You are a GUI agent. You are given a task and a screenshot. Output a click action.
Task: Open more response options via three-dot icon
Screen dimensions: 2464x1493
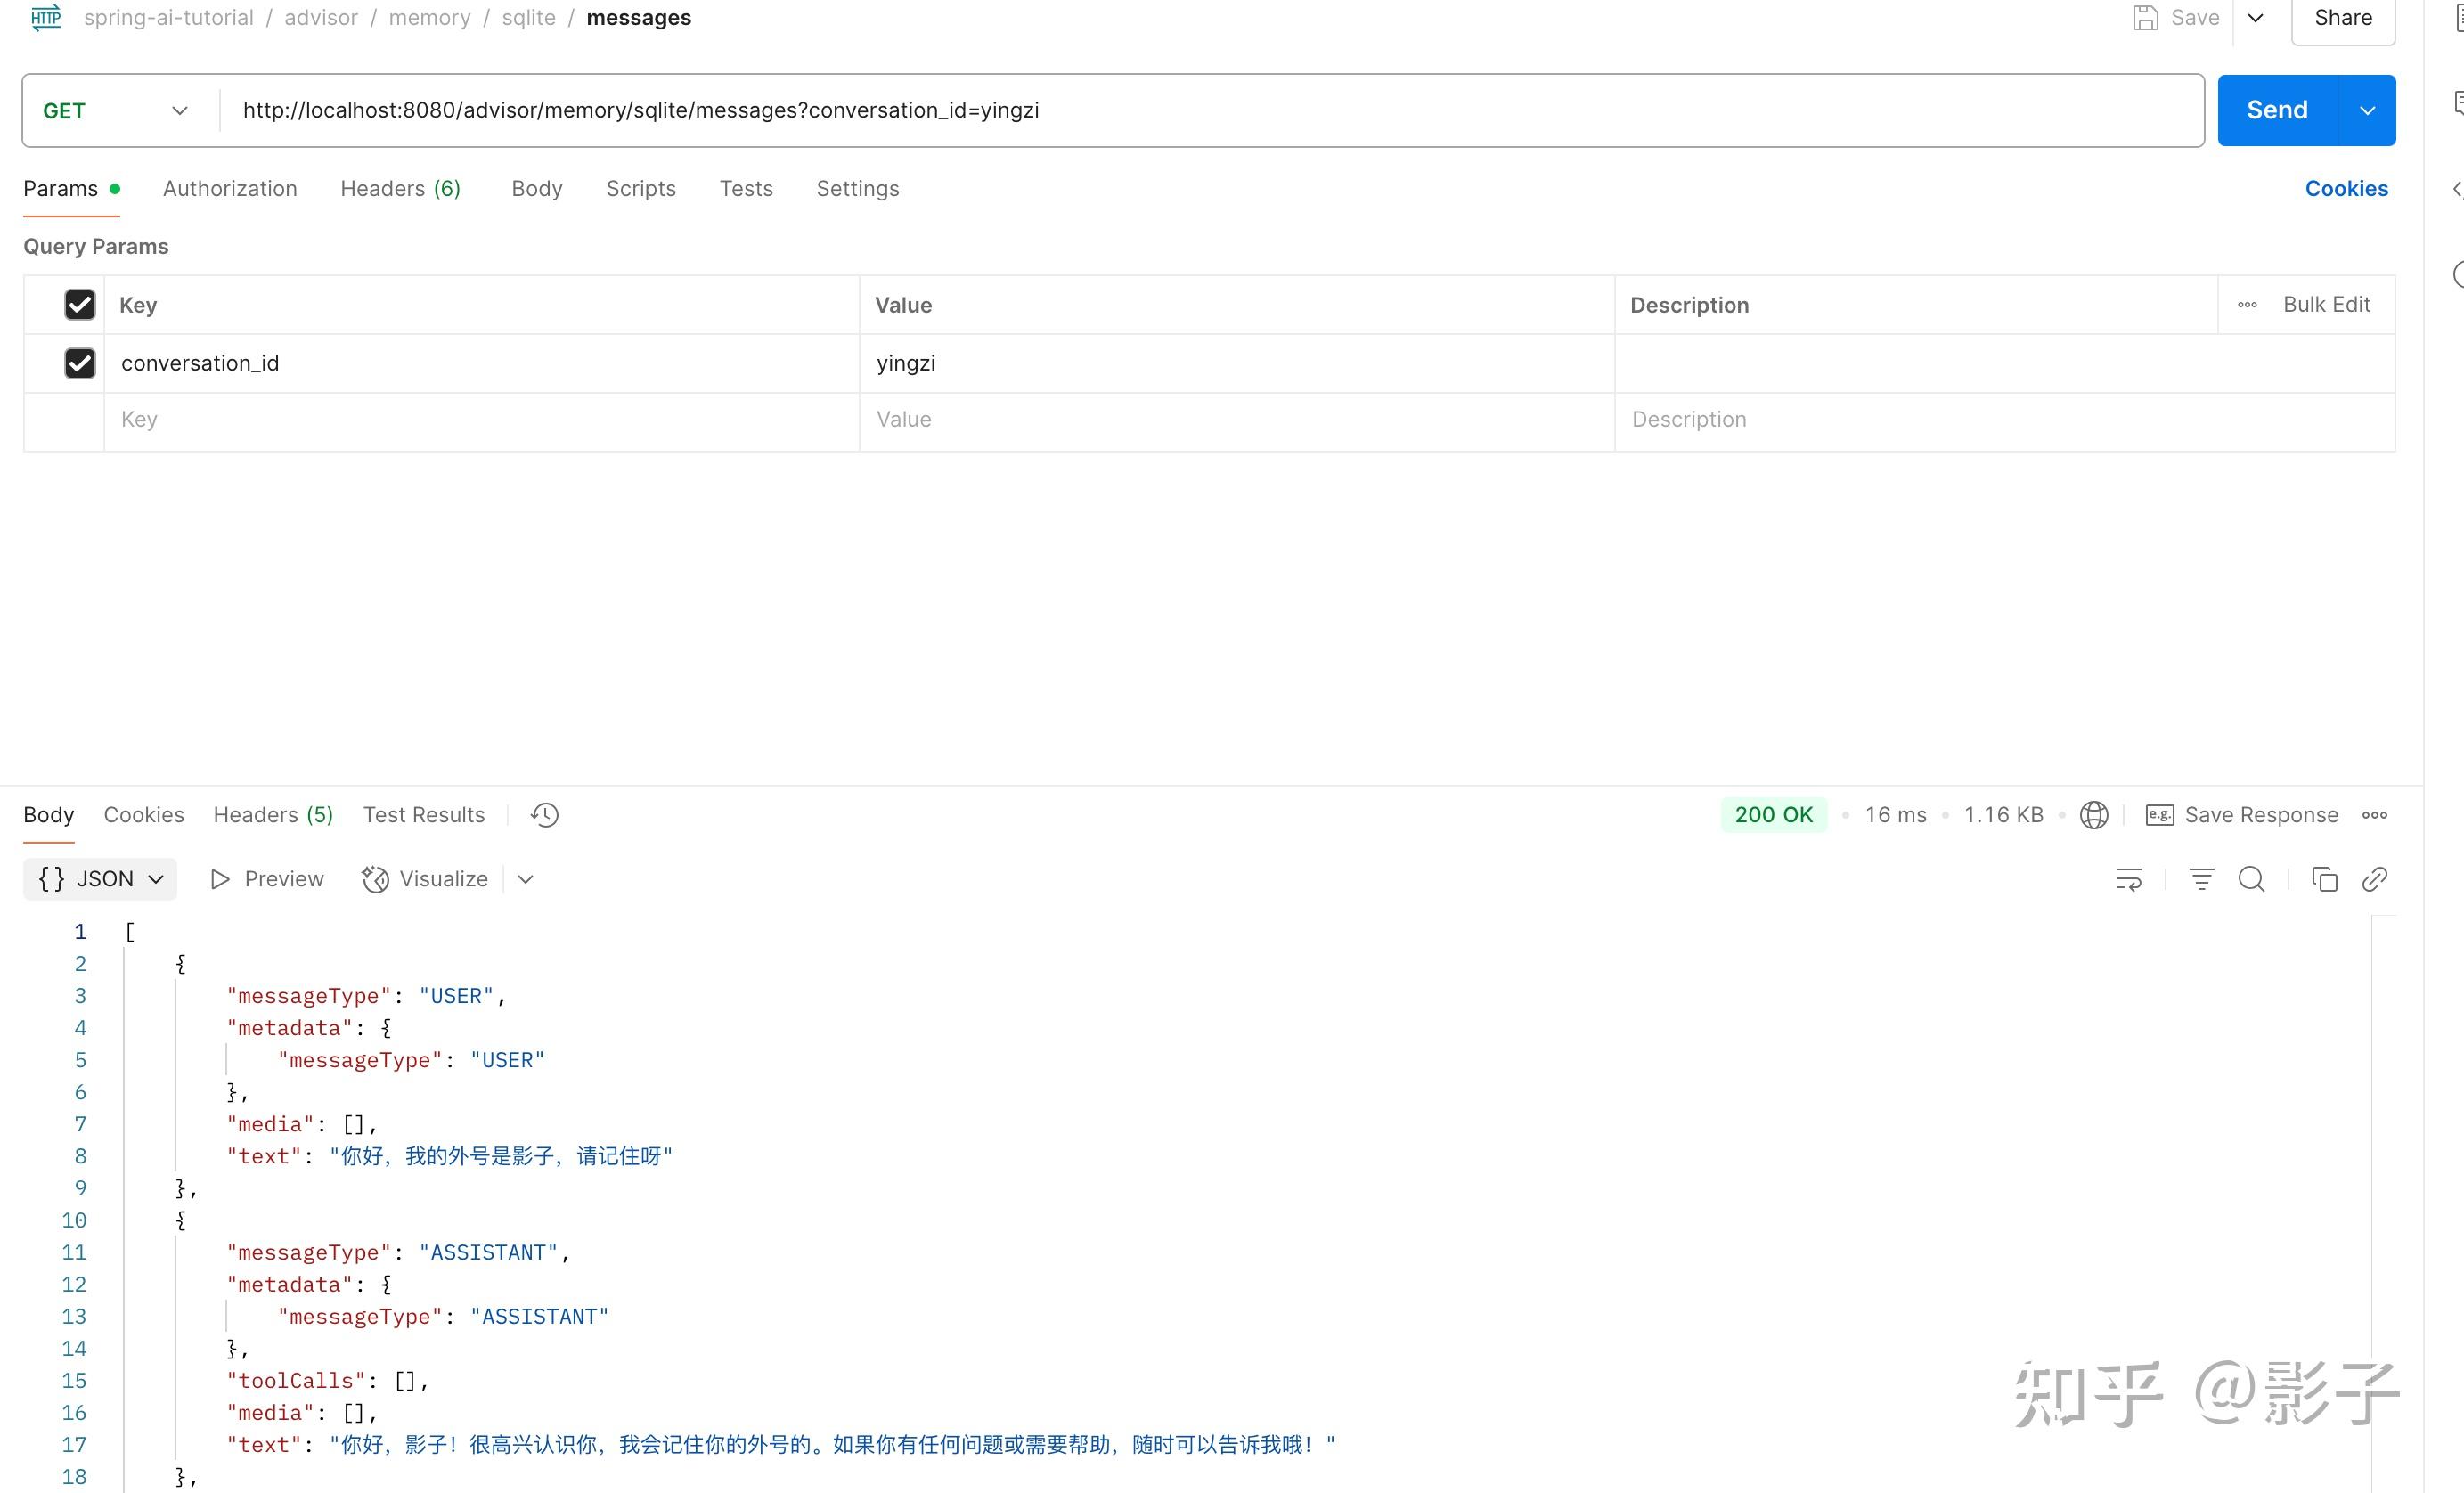tap(2375, 814)
